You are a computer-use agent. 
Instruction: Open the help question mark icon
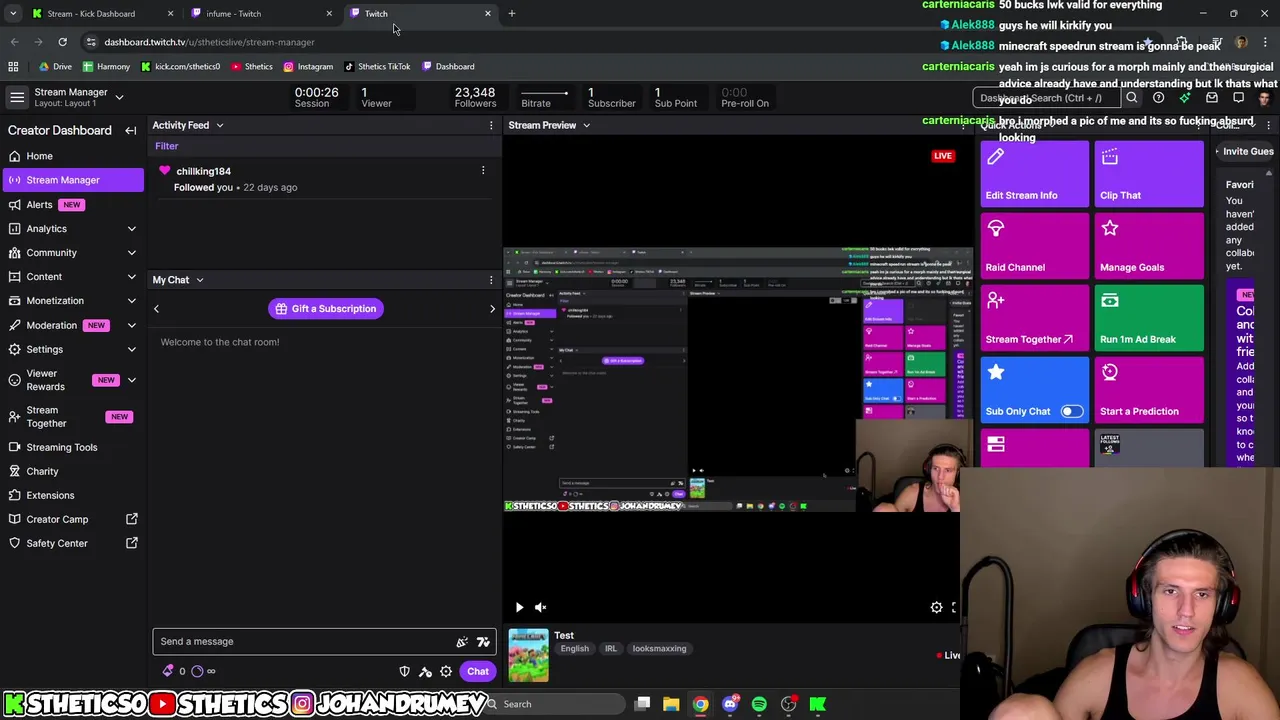click(x=1158, y=98)
